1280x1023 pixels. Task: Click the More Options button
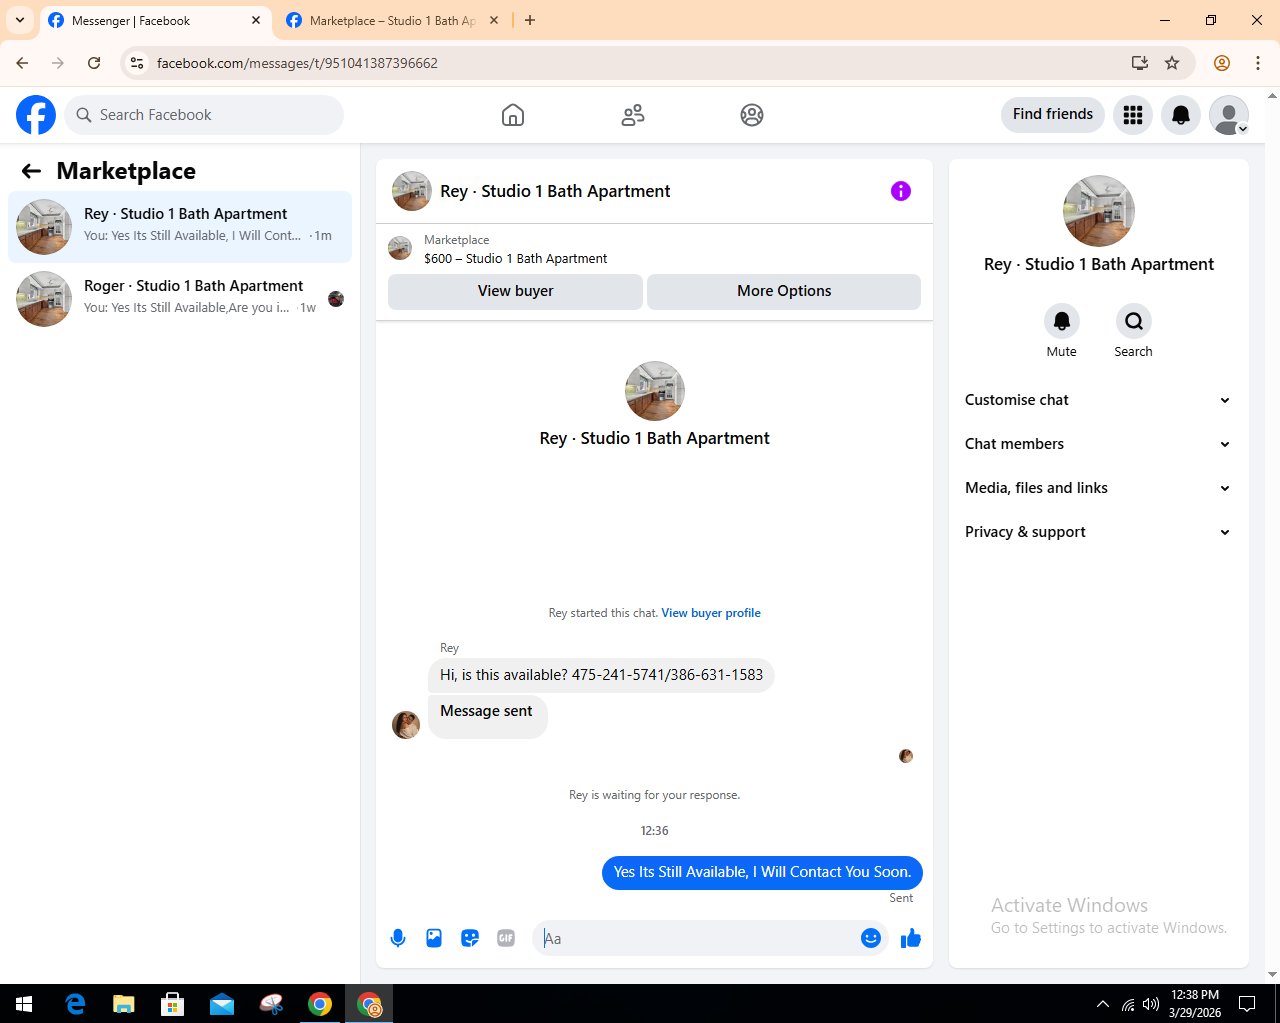click(x=784, y=291)
